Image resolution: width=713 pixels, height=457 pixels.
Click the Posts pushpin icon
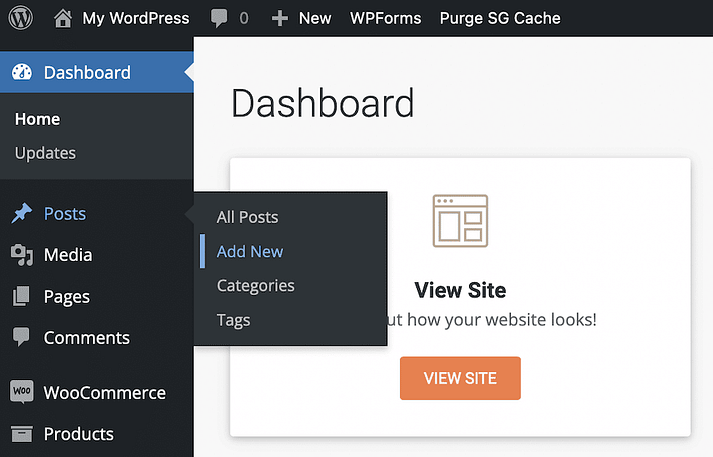click(x=22, y=213)
